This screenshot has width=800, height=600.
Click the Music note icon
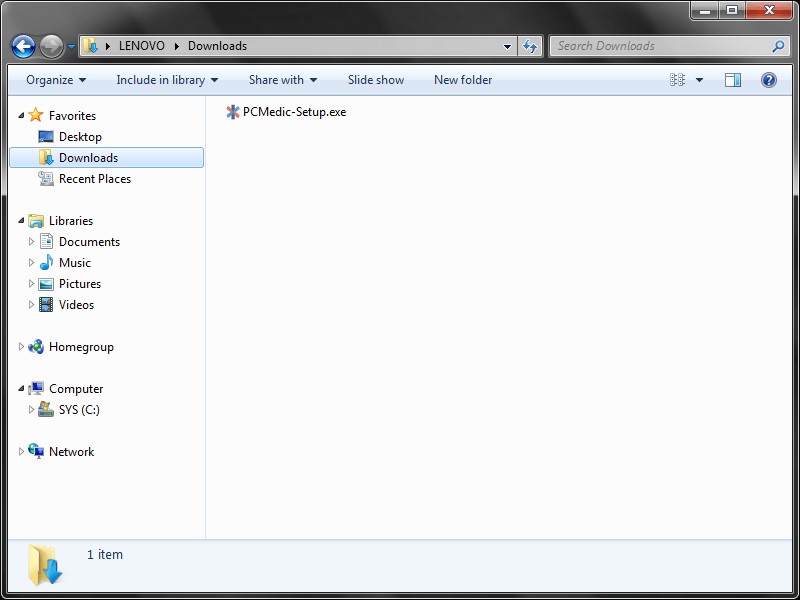point(46,262)
